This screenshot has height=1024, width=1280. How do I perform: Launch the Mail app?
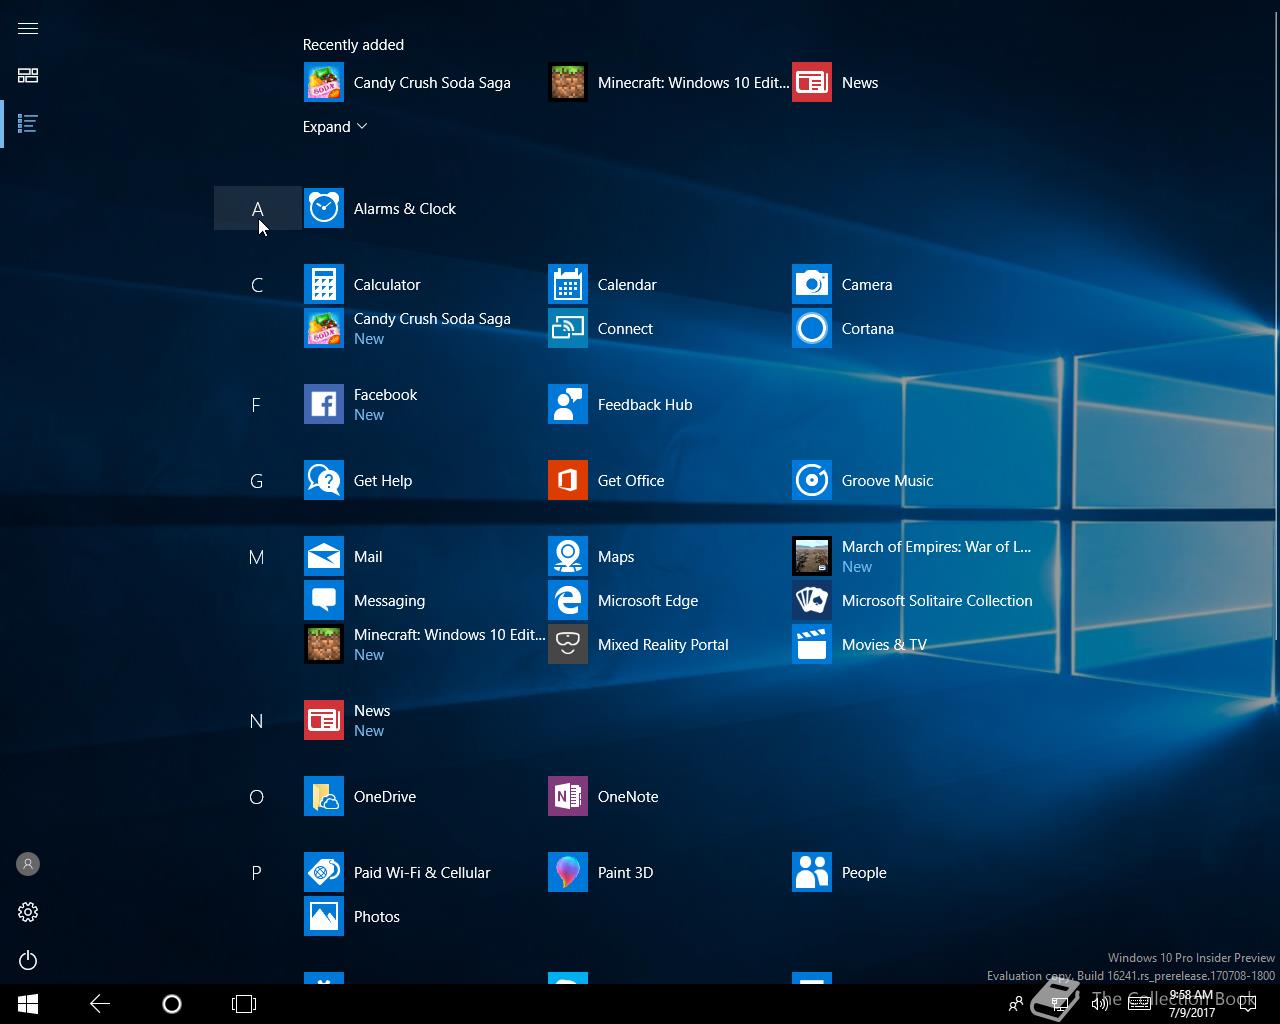click(x=423, y=556)
